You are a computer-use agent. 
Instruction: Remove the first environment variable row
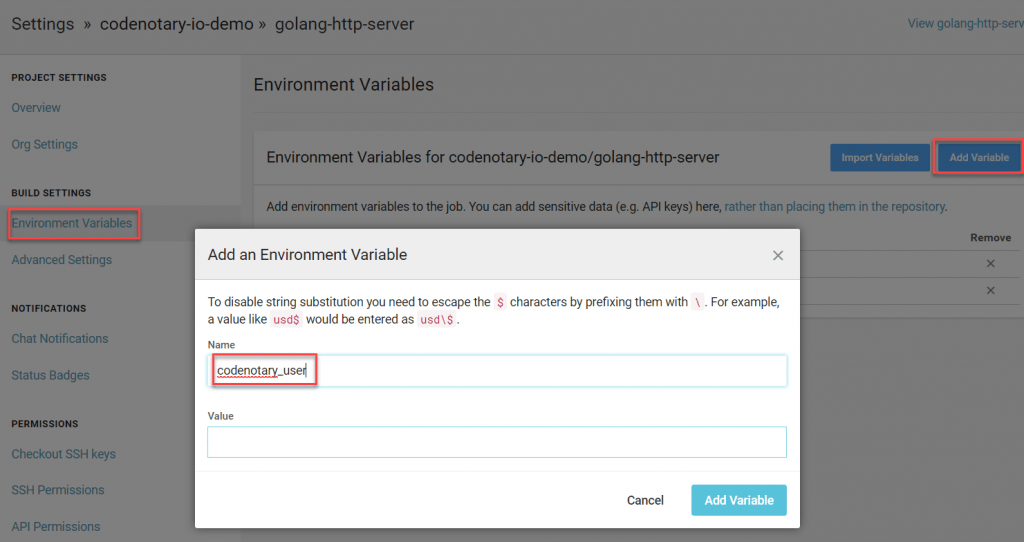point(990,264)
